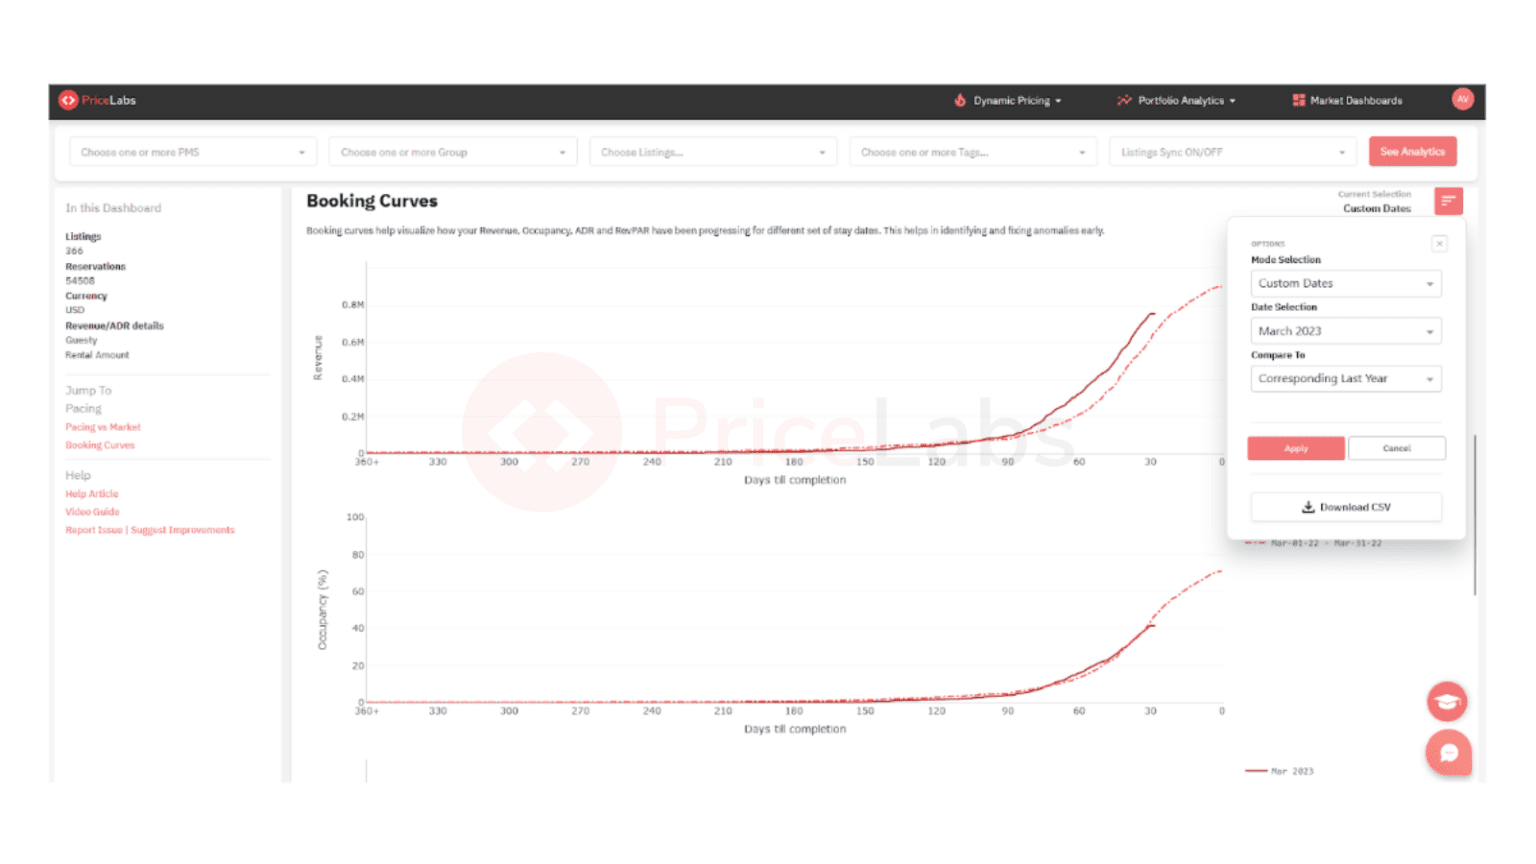The width and height of the screenshot is (1536, 864).
Task: Open the AV user avatar menu
Action: tap(1462, 100)
